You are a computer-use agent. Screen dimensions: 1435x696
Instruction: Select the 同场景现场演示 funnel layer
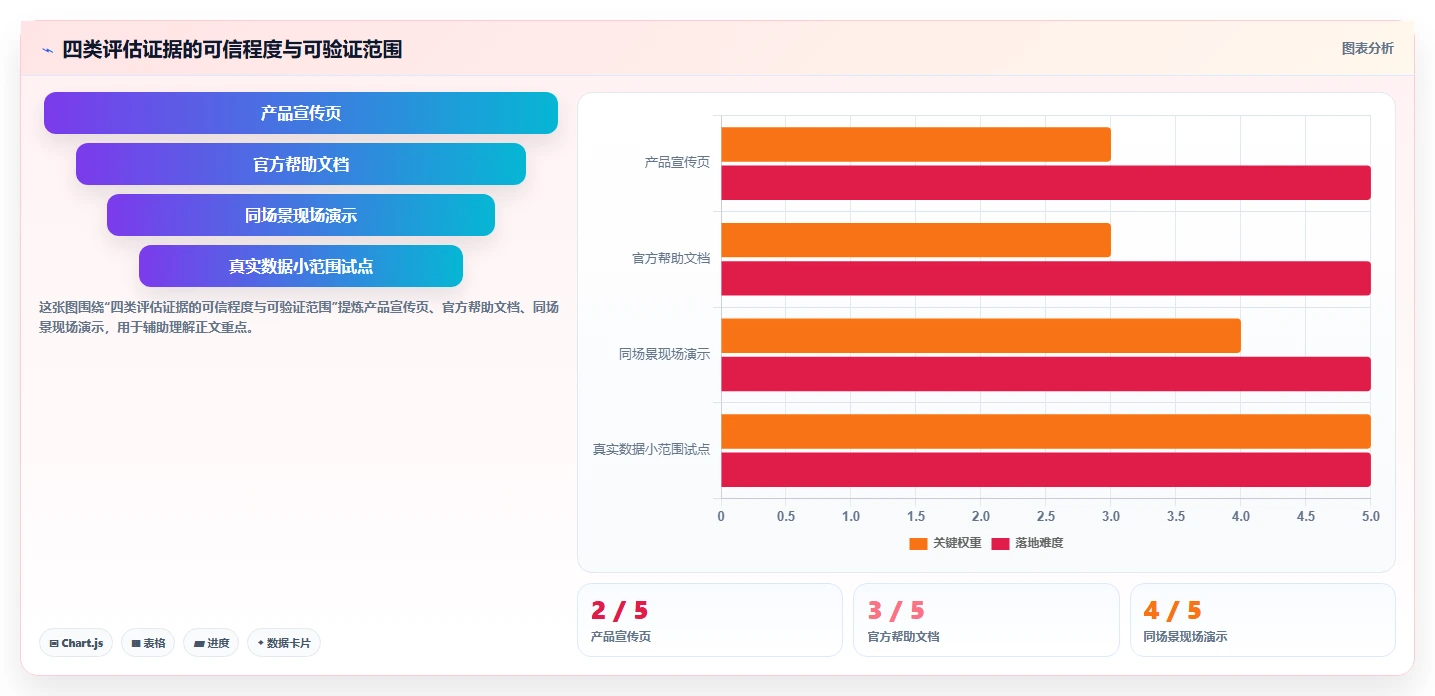[301, 215]
